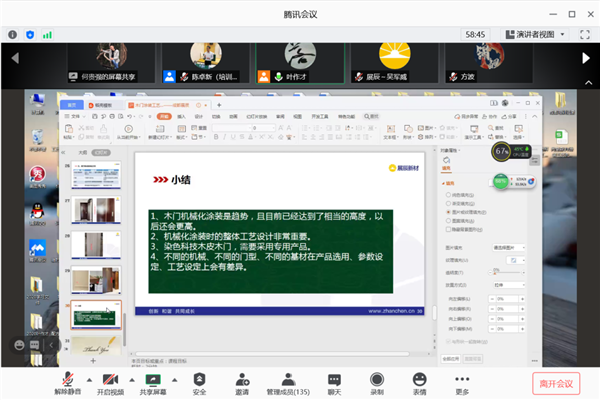Open the View (视图) ribbon tab

pos(297,116)
